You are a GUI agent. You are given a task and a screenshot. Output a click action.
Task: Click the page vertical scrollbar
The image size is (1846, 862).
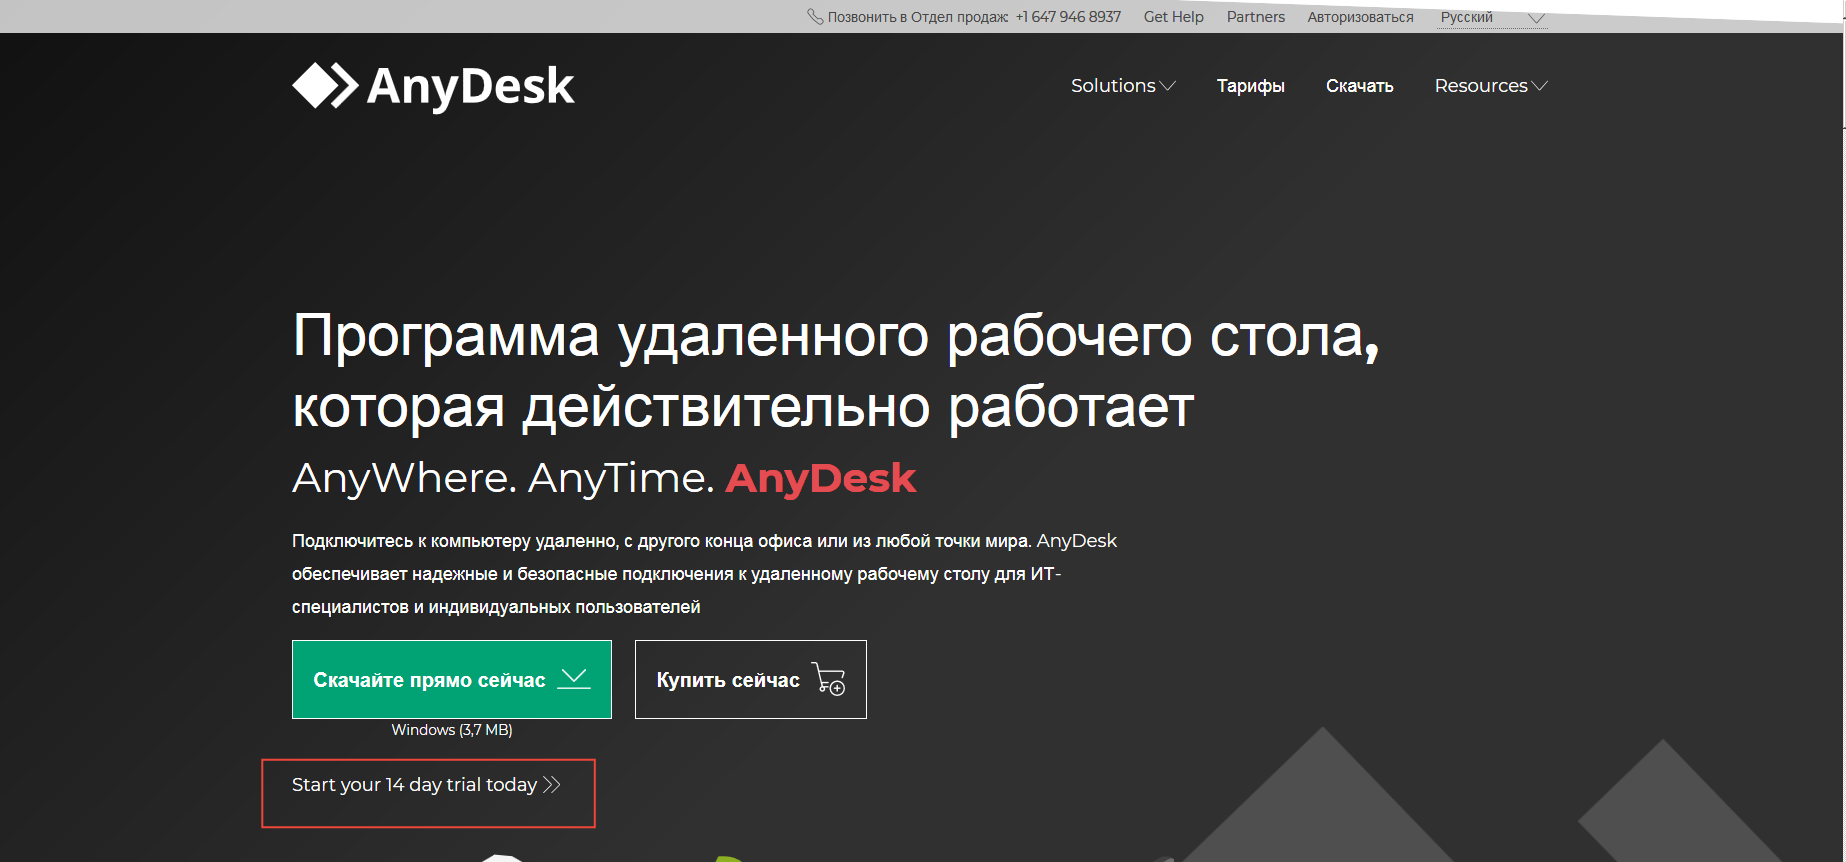[1844, 431]
